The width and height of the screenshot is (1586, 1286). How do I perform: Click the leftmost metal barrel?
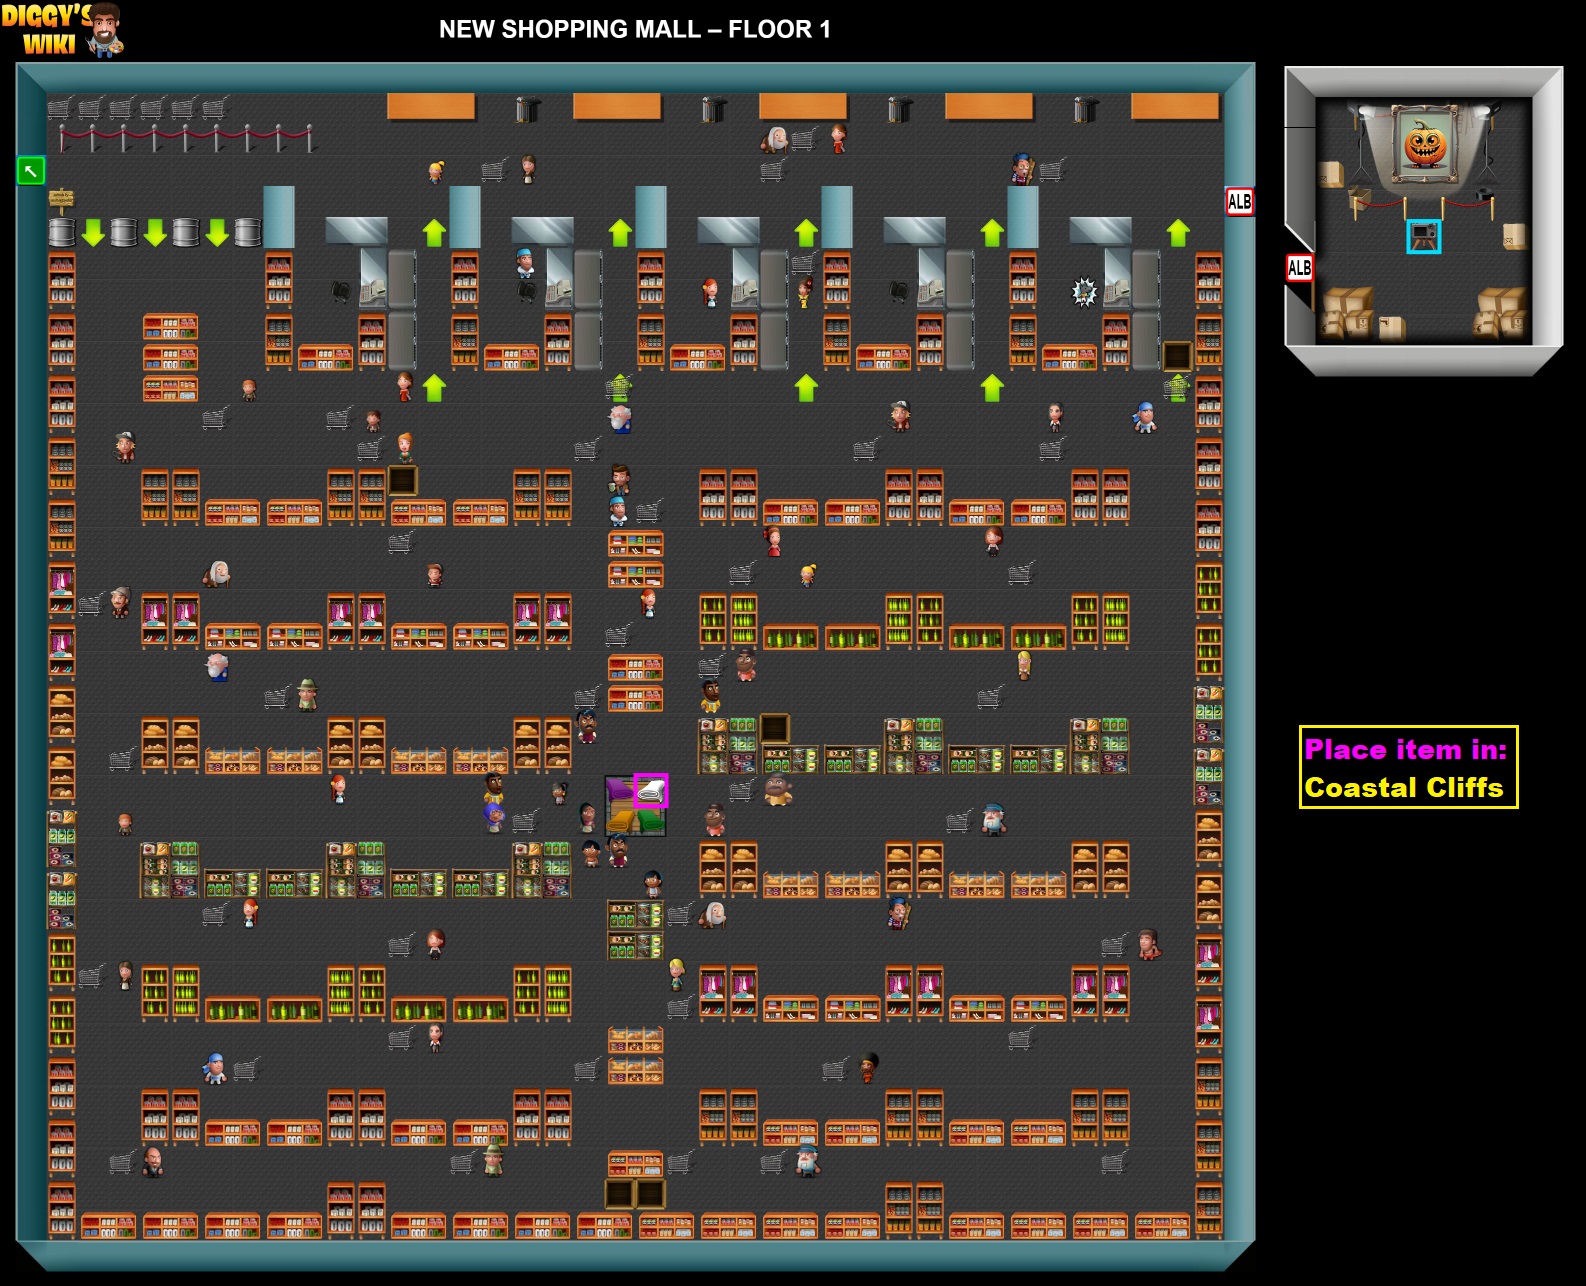62,233
